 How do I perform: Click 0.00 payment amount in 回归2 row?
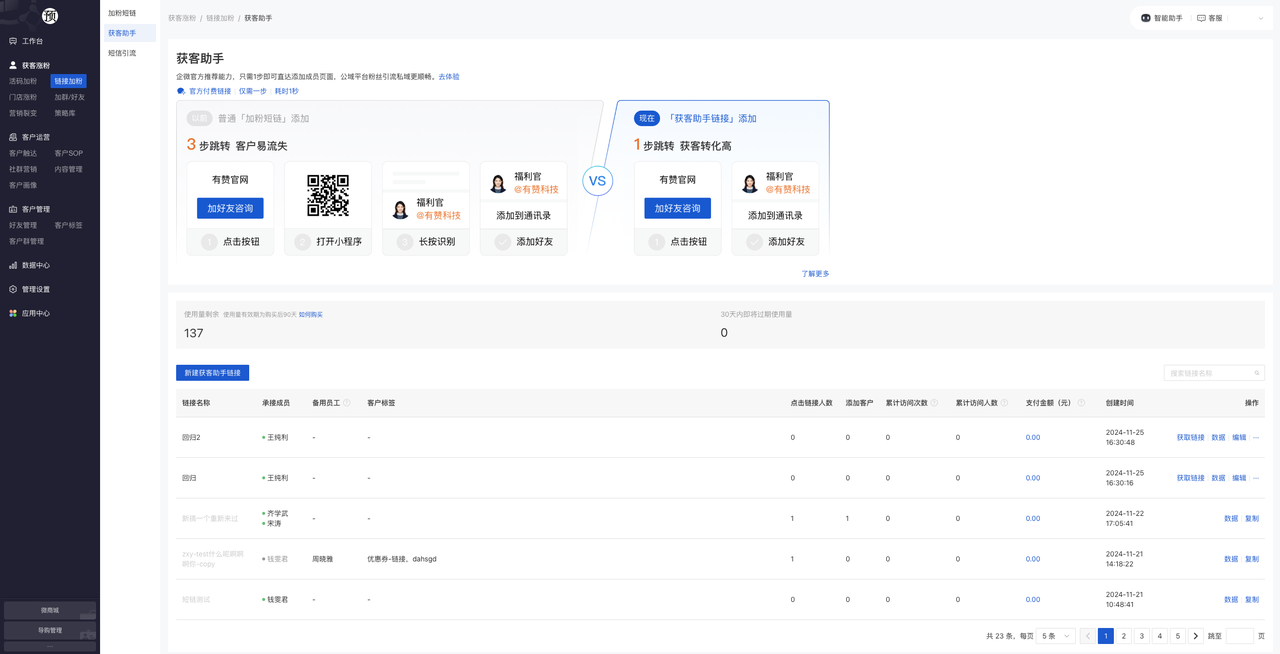click(x=1033, y=437)
